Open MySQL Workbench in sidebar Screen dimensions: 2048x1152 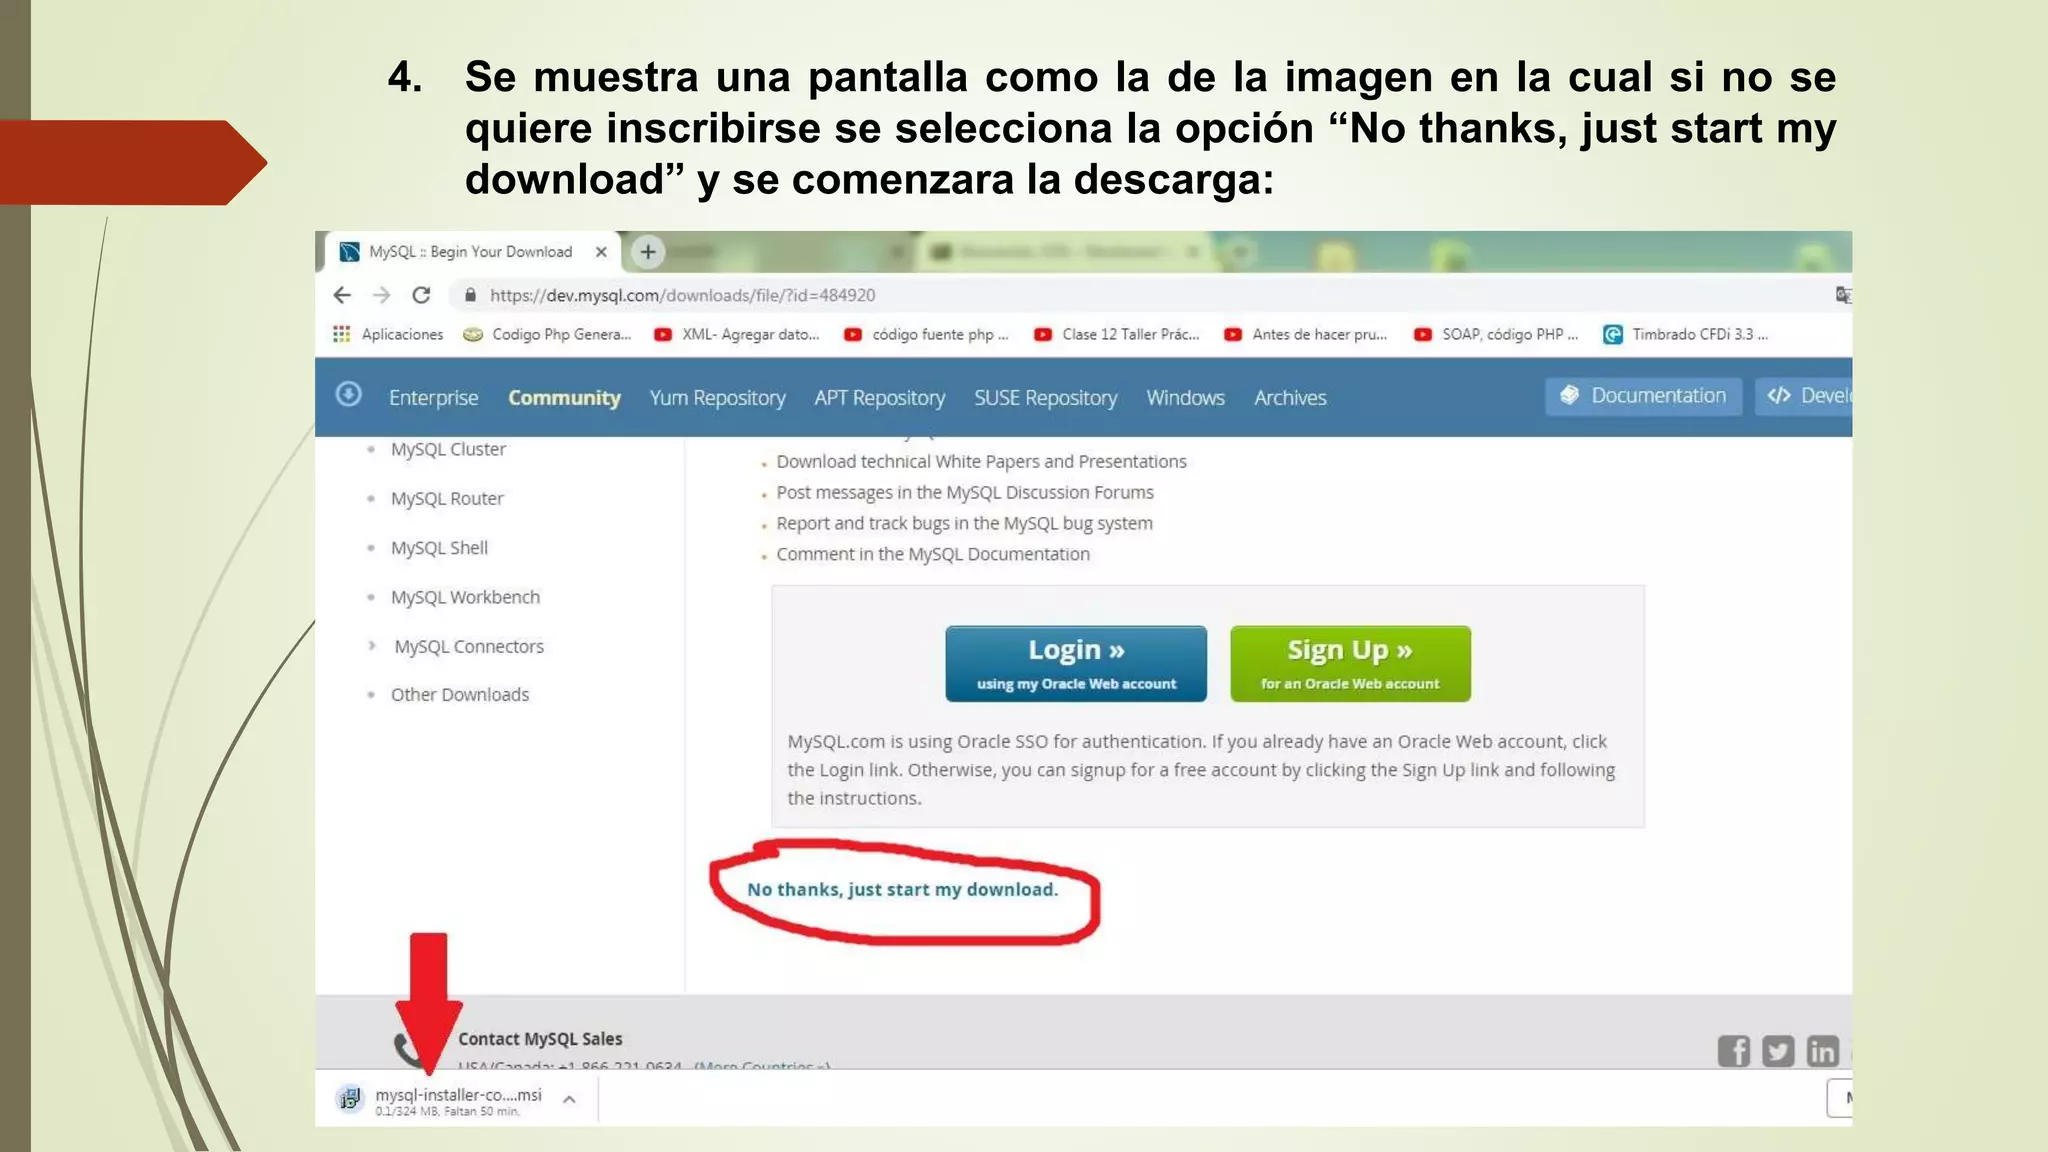(x=465, y=597)
